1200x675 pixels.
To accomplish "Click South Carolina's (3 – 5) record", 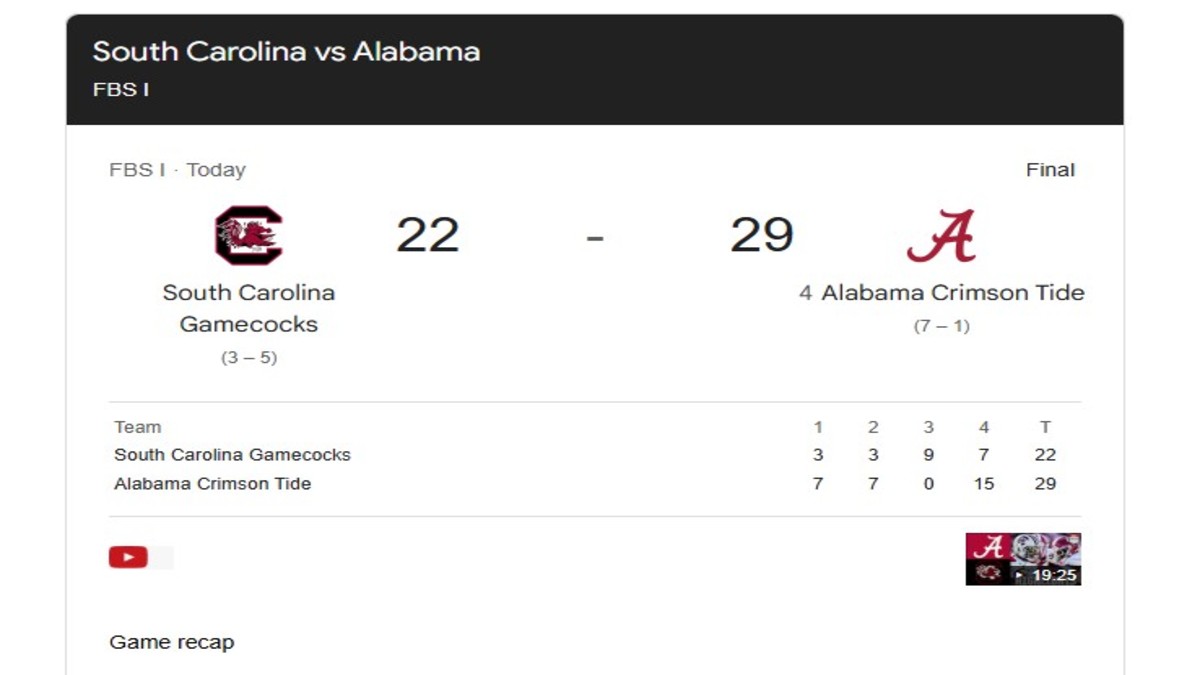I will click(x=248, y=357).
